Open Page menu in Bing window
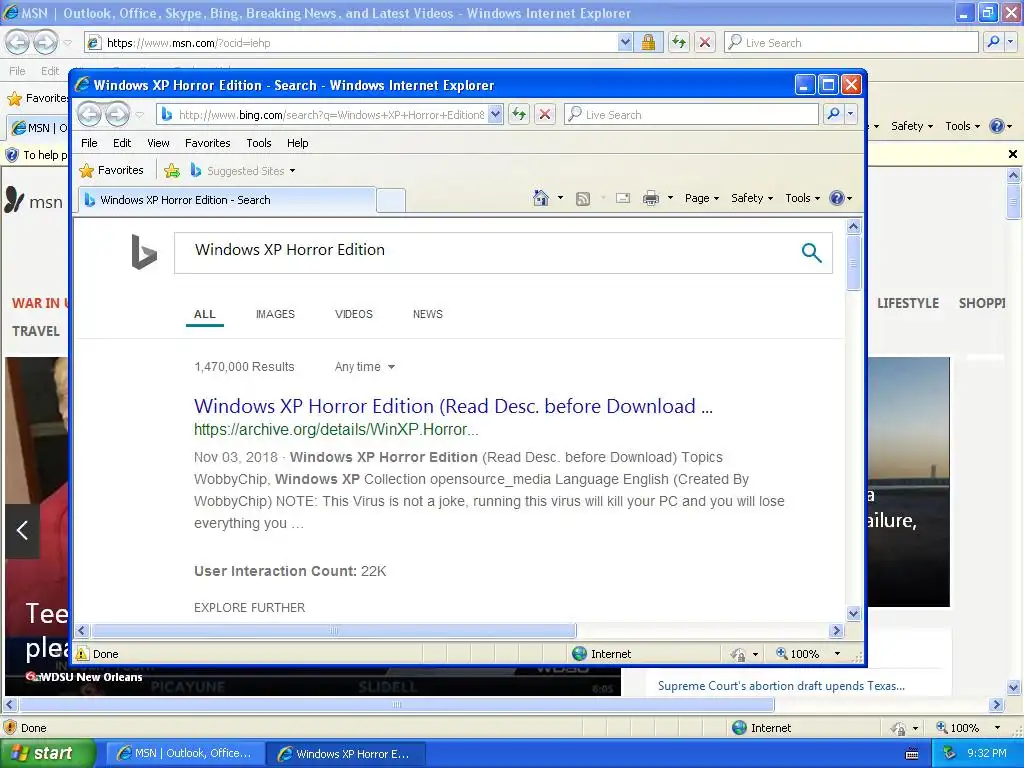The height and width of the screenshot is (768, 1024). tap(701, 198)
